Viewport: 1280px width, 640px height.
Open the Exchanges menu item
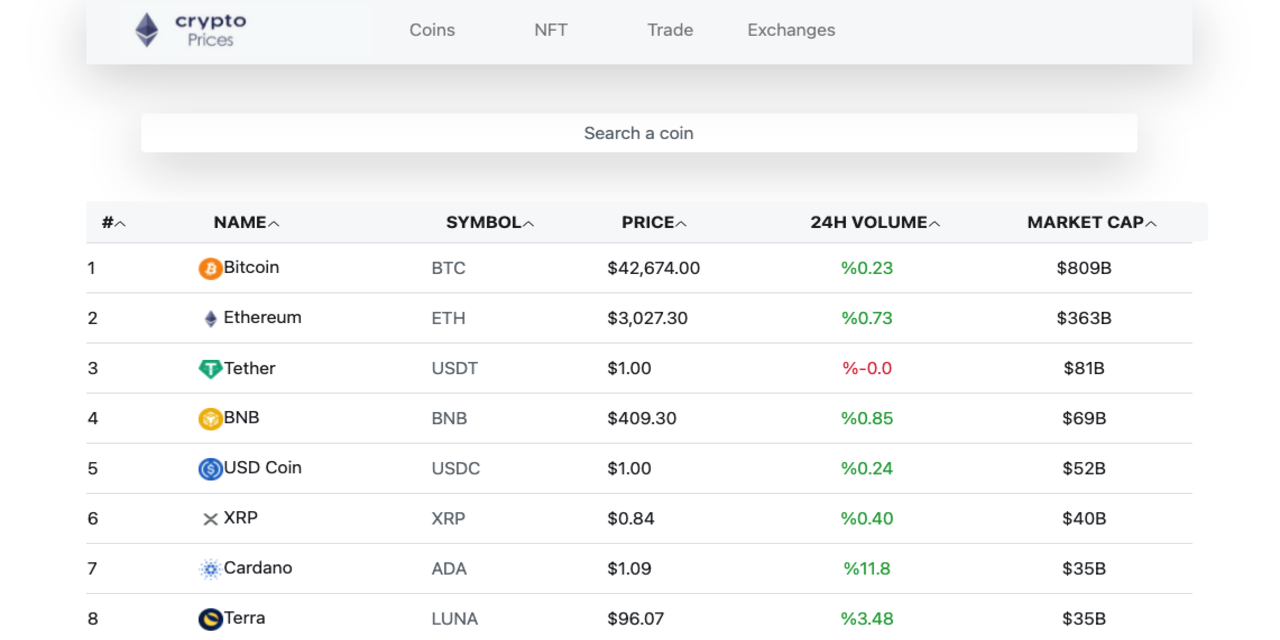(791, 30)
